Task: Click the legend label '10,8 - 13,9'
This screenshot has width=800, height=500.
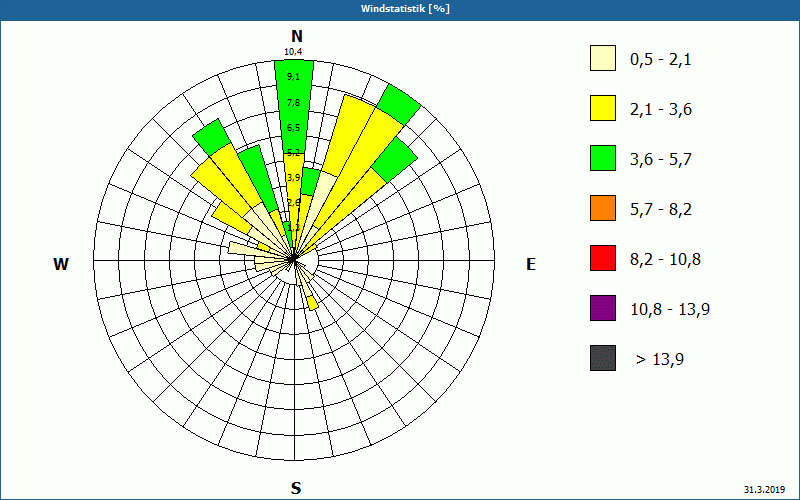Action: pos(670,310)
